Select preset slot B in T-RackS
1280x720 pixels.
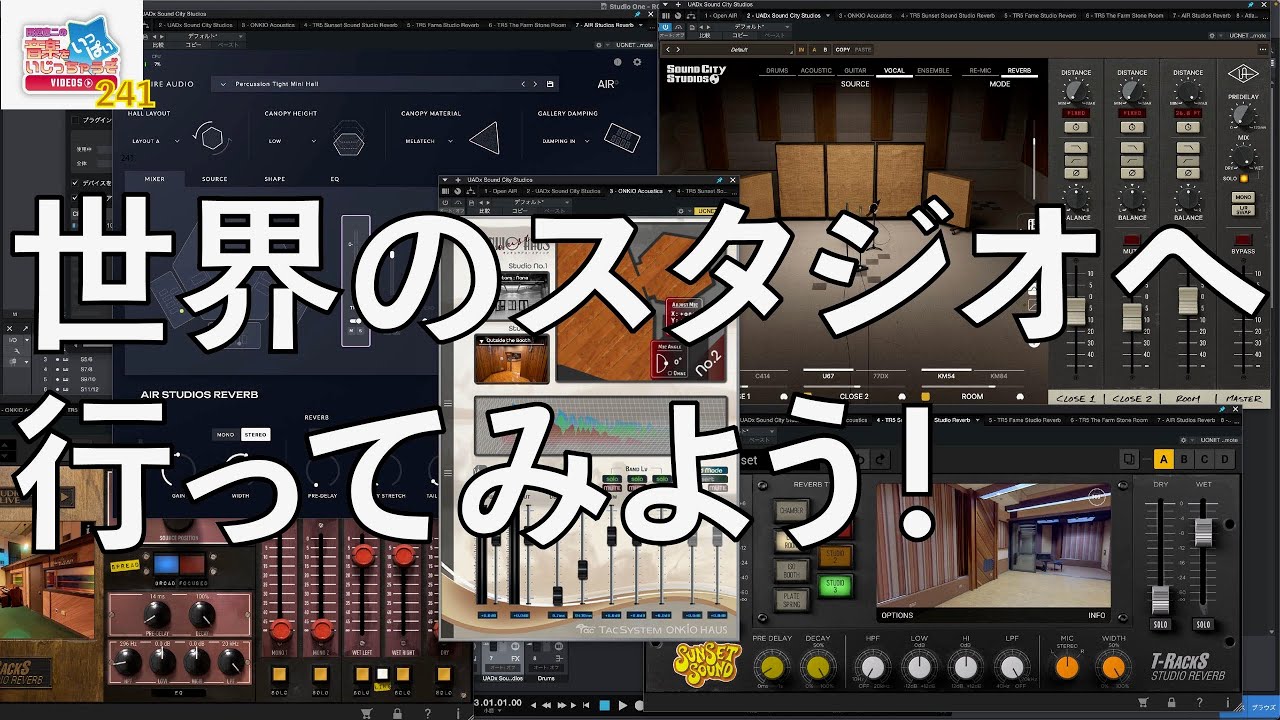[1183, 459]
